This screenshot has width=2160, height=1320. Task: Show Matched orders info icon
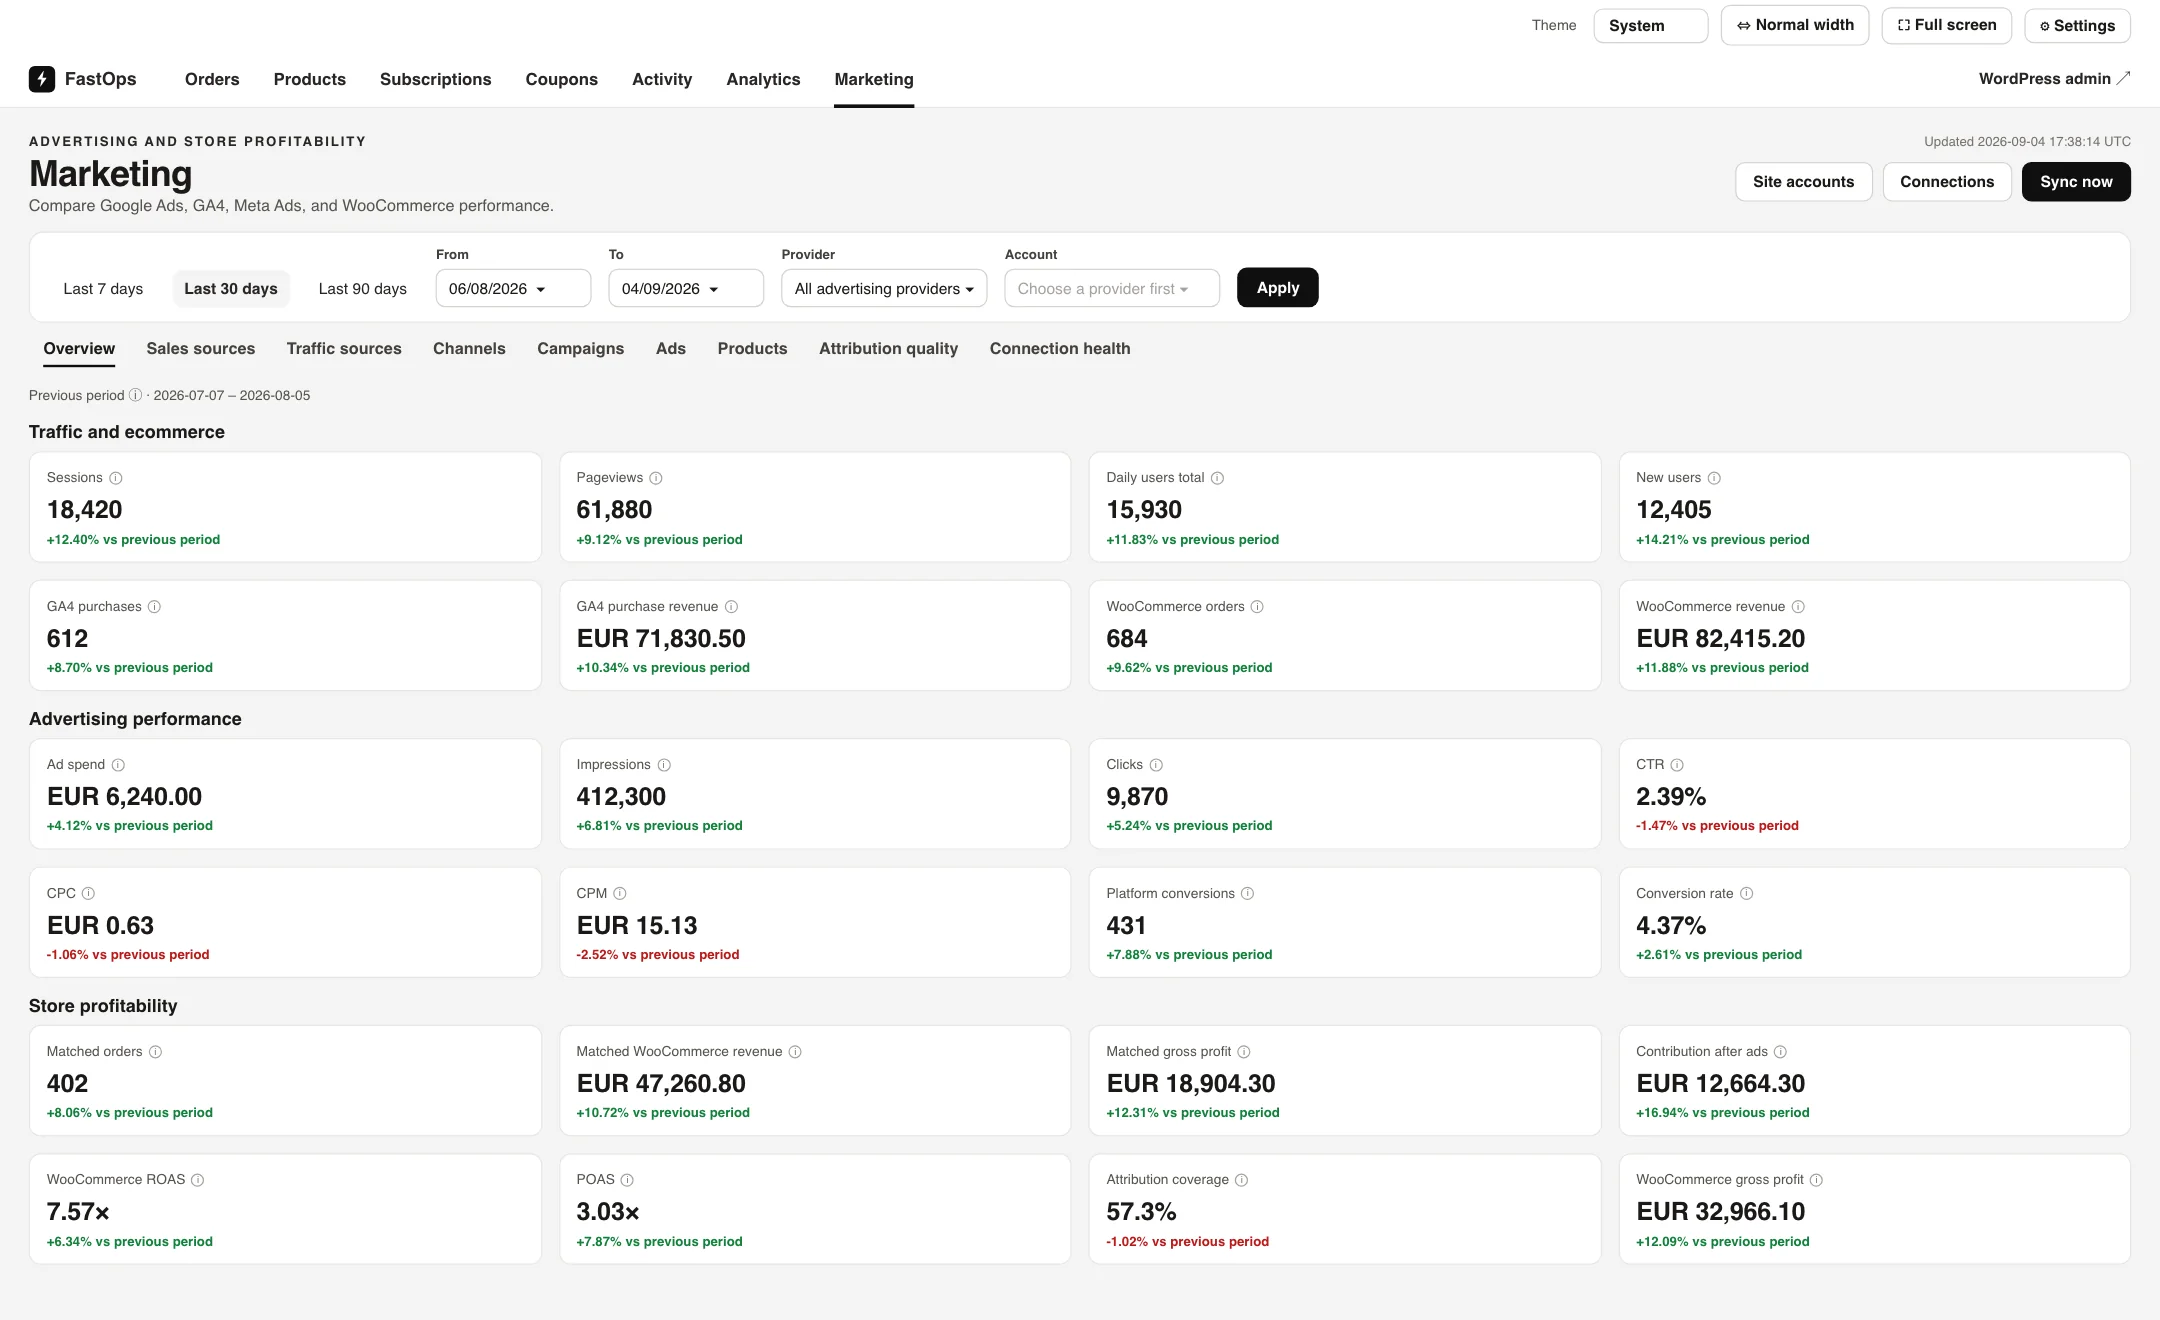click(x=155, y=1052)
